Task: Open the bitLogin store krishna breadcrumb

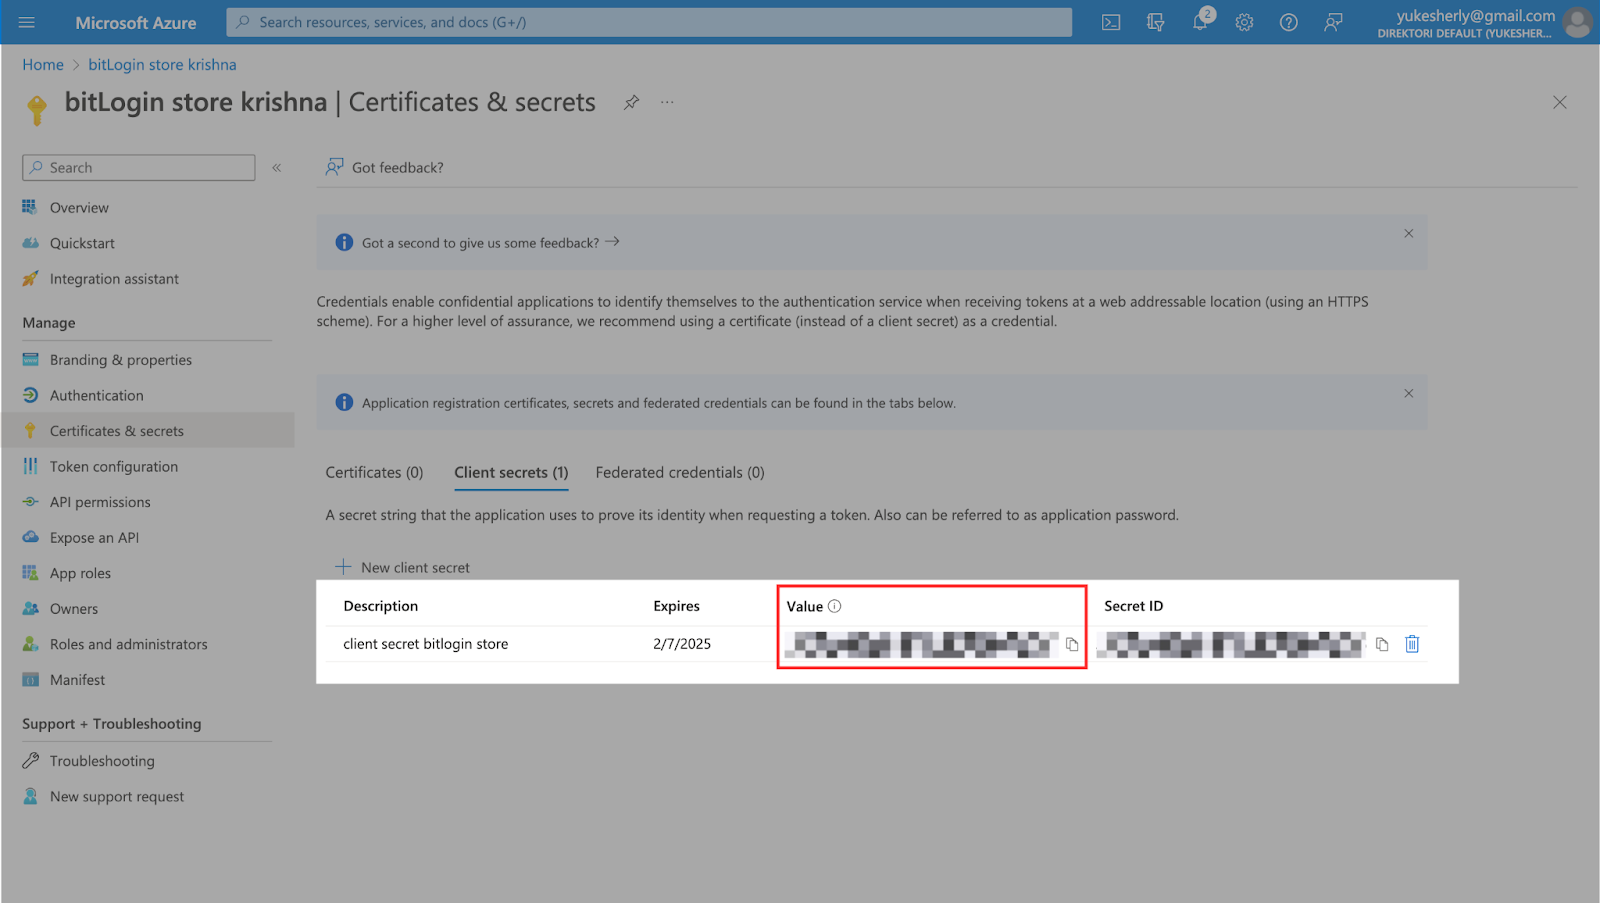Action: point(162,64)
